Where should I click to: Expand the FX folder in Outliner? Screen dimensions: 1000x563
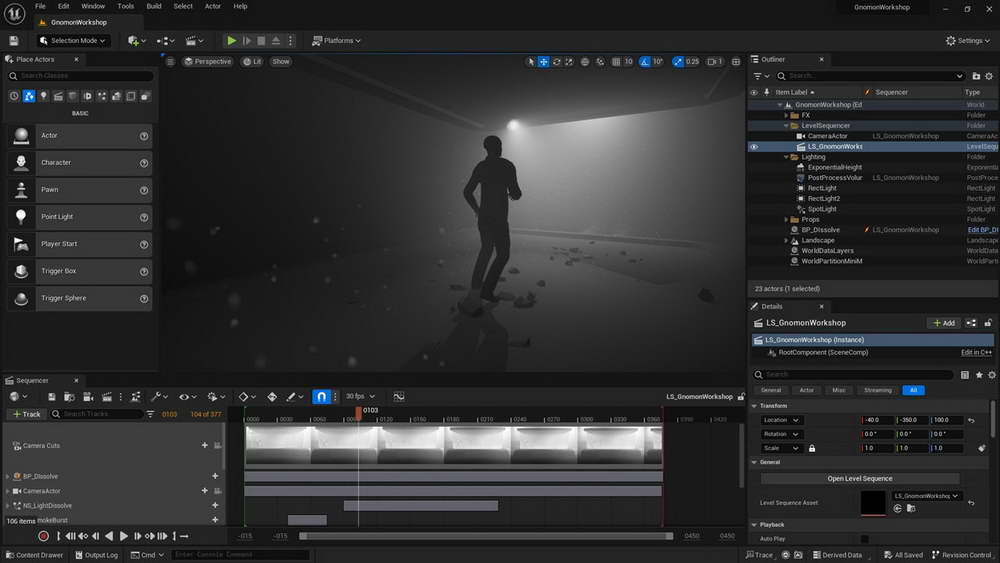[786, 115]
